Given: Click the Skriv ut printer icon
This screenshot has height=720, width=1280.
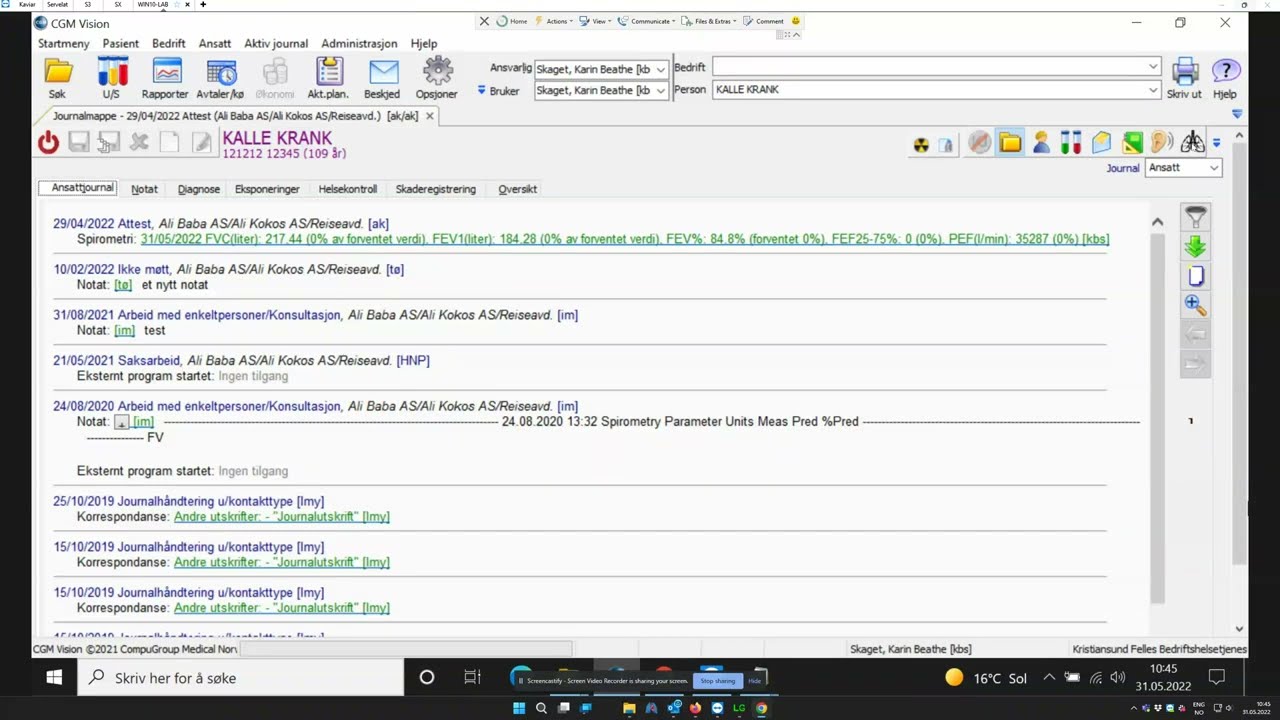Looking at the screenshot, I should click(x=1185, y=78).
